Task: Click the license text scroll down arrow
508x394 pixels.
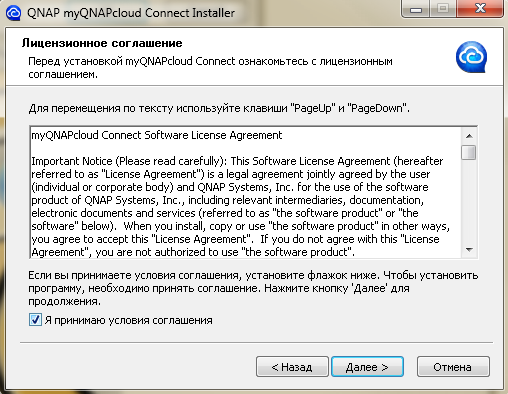Action: pyautogui.click(x=469, y=250)
